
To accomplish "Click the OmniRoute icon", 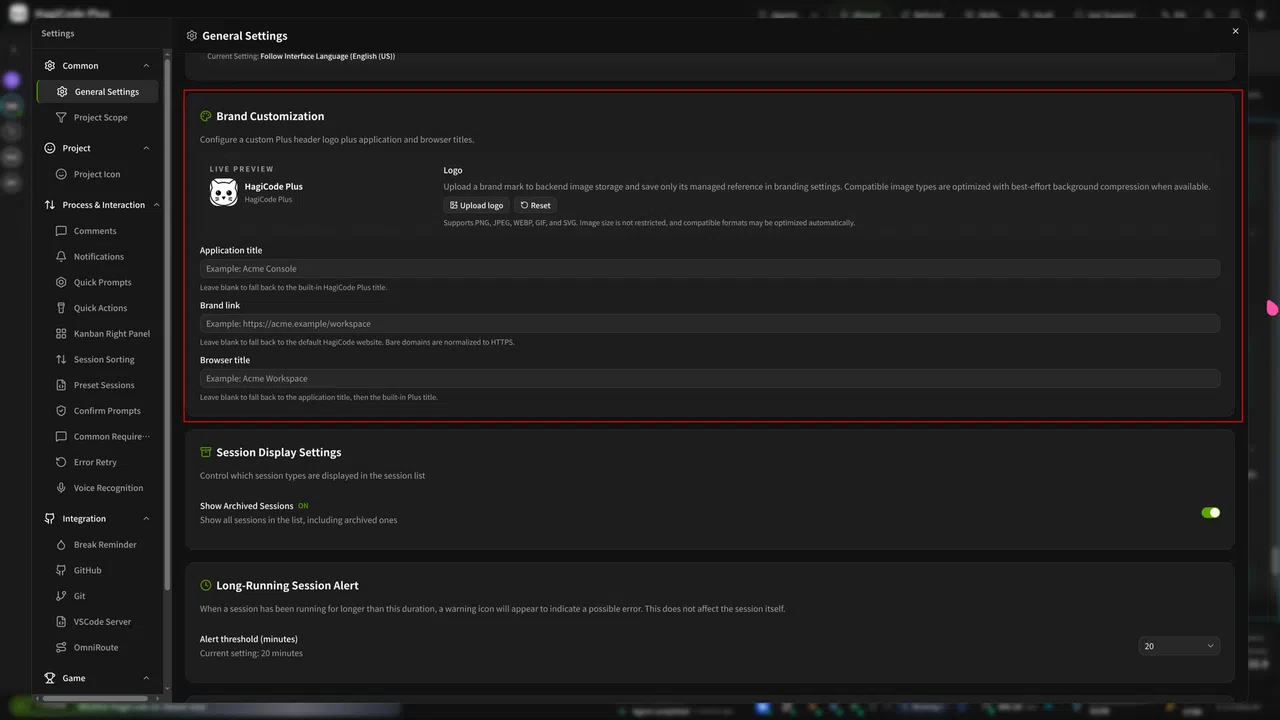I will pos(61,647).
